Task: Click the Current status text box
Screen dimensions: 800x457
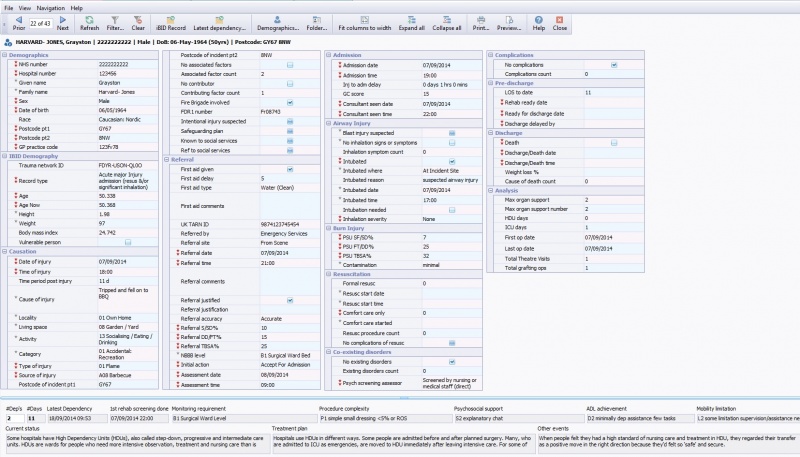Action: click(x=137, y=444)
